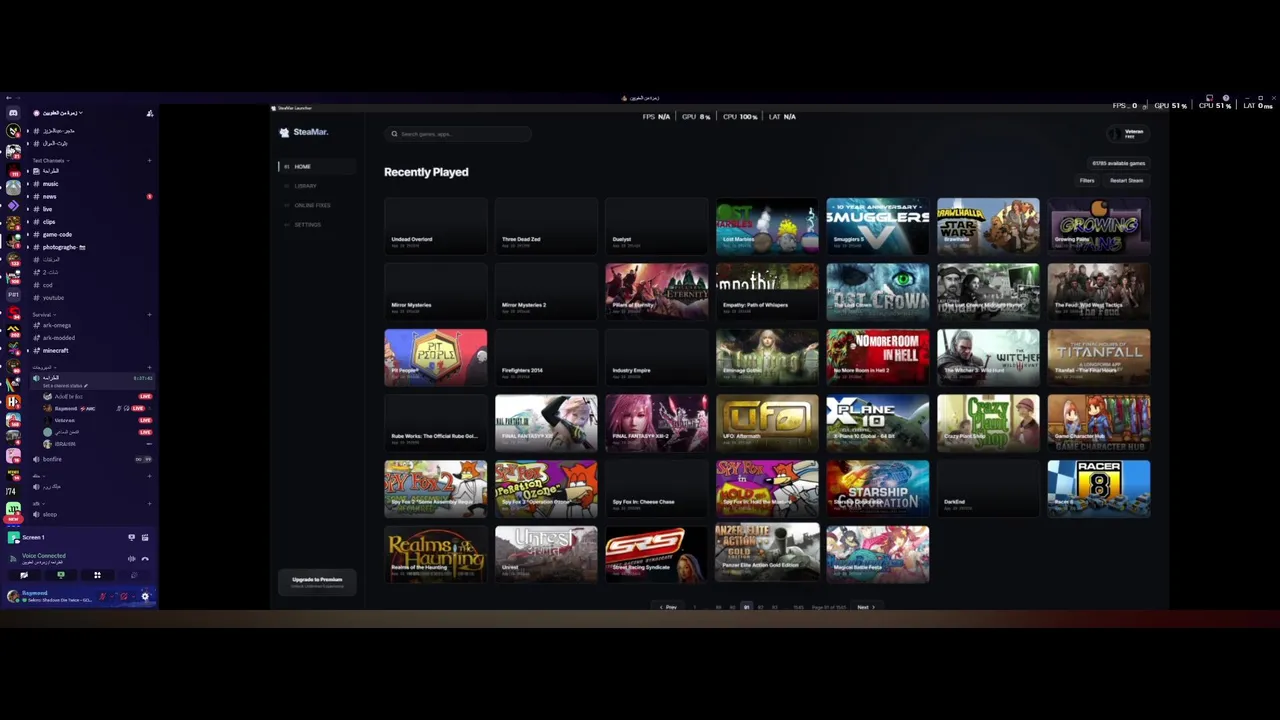The image size is (1280, 720).
Task: Expand threads arrow beside minecraft channel
Action: 28,350
